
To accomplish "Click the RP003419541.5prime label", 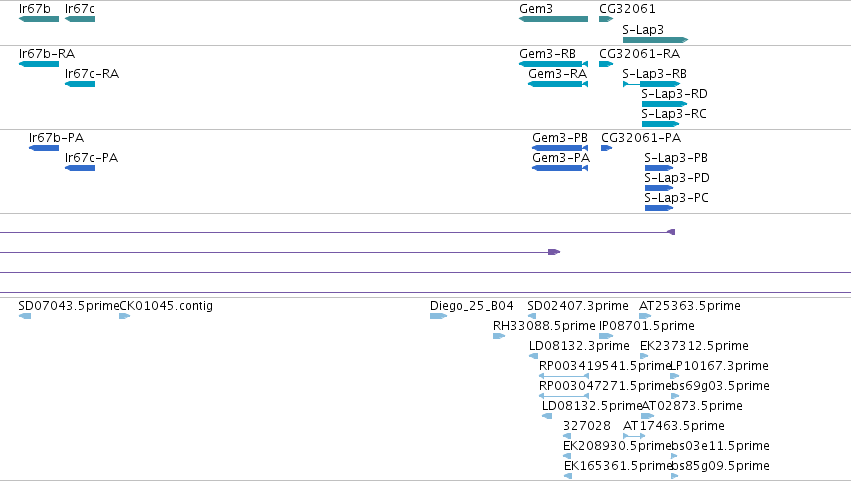I will coord(605,366).
